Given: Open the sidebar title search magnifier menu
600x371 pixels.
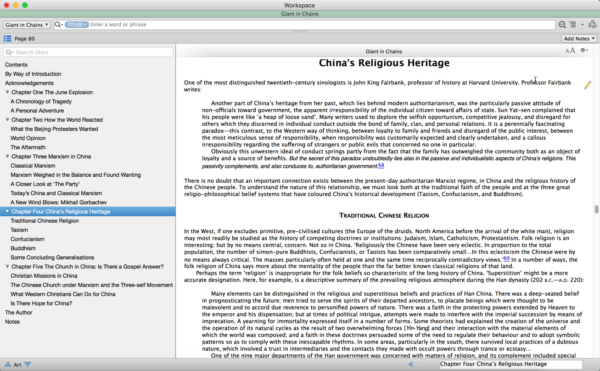Looking at the screenshot, I should 10,52.
